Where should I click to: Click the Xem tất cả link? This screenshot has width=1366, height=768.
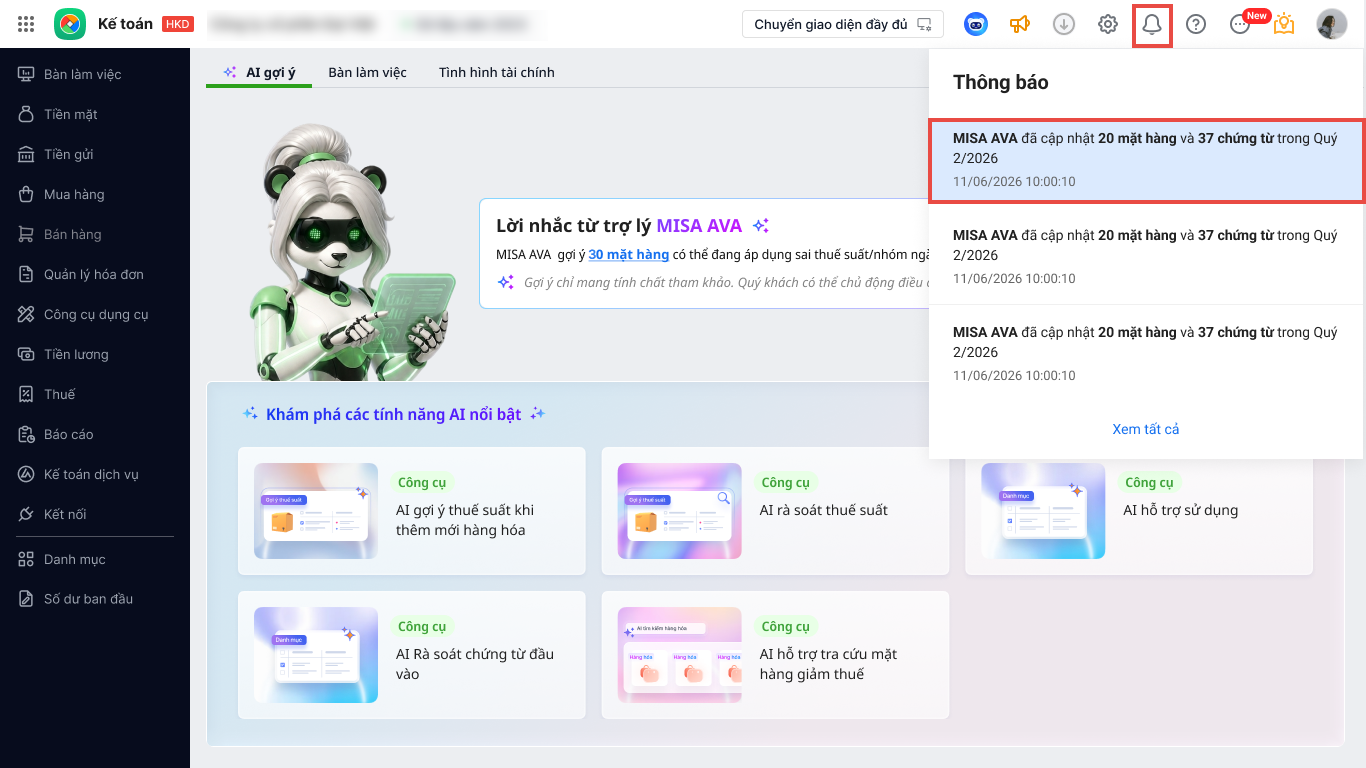pos(1146,429)
